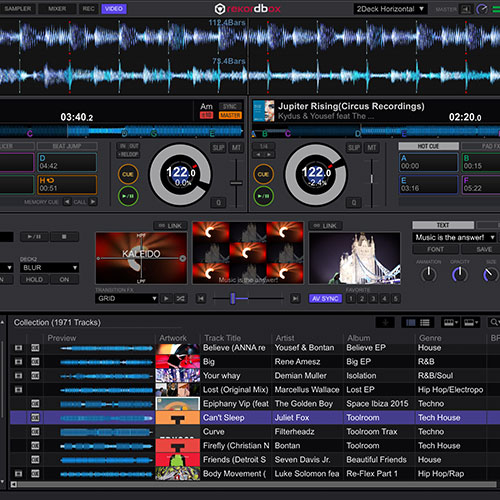Halve deck 2 loop with left arrow
Viewport: 500px width, 500px height.
(x=258, y=154)
